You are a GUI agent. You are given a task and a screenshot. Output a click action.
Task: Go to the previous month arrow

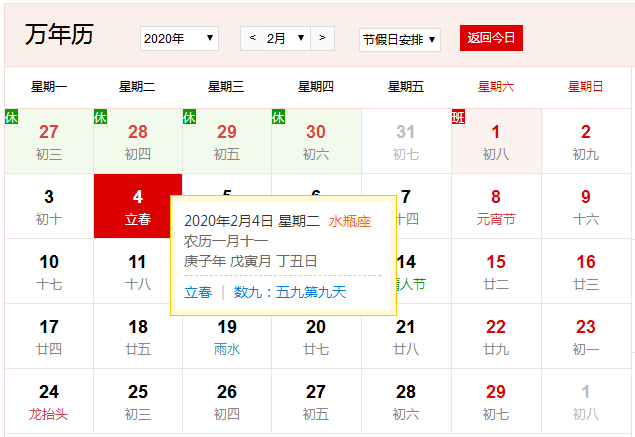(x=252, y=38)
